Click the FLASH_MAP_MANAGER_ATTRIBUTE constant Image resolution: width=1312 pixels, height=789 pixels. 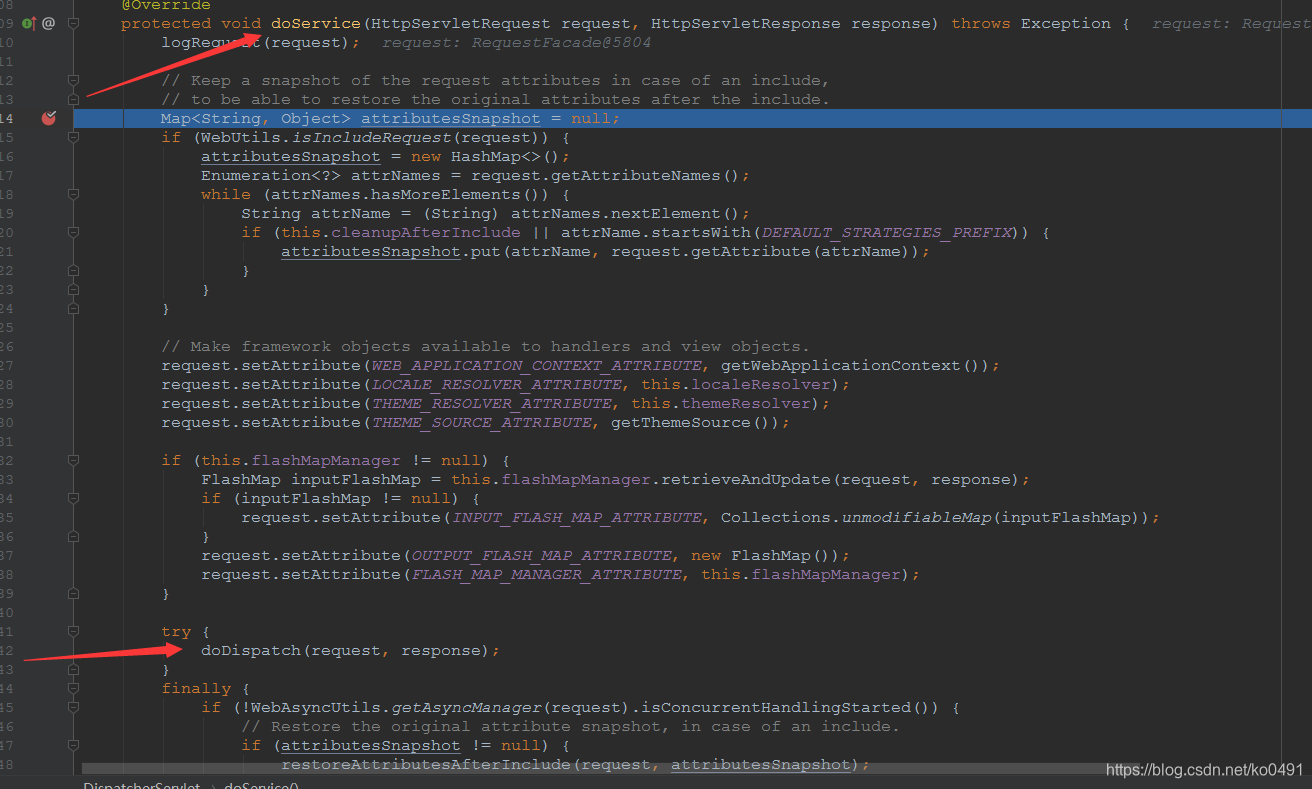pos(546,574)
